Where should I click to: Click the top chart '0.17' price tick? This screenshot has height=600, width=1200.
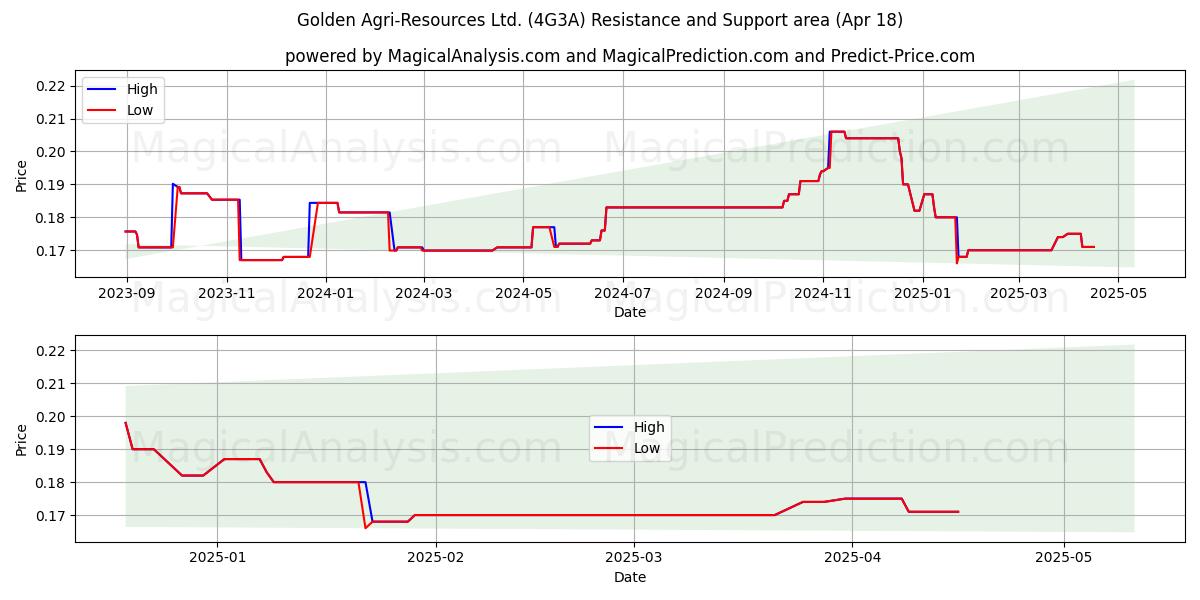pos(50,251)
